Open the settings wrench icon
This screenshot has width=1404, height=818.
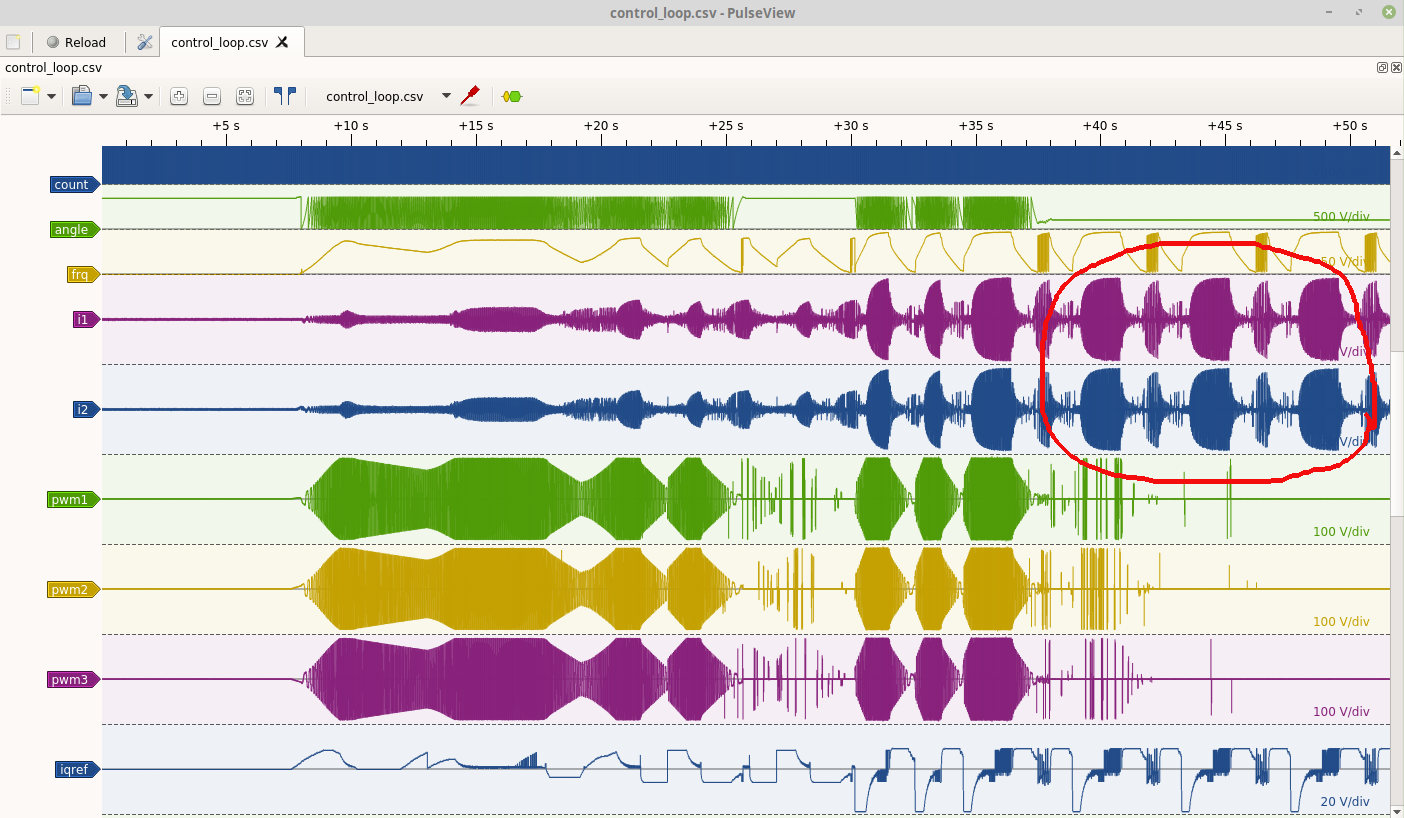point(145,42)
